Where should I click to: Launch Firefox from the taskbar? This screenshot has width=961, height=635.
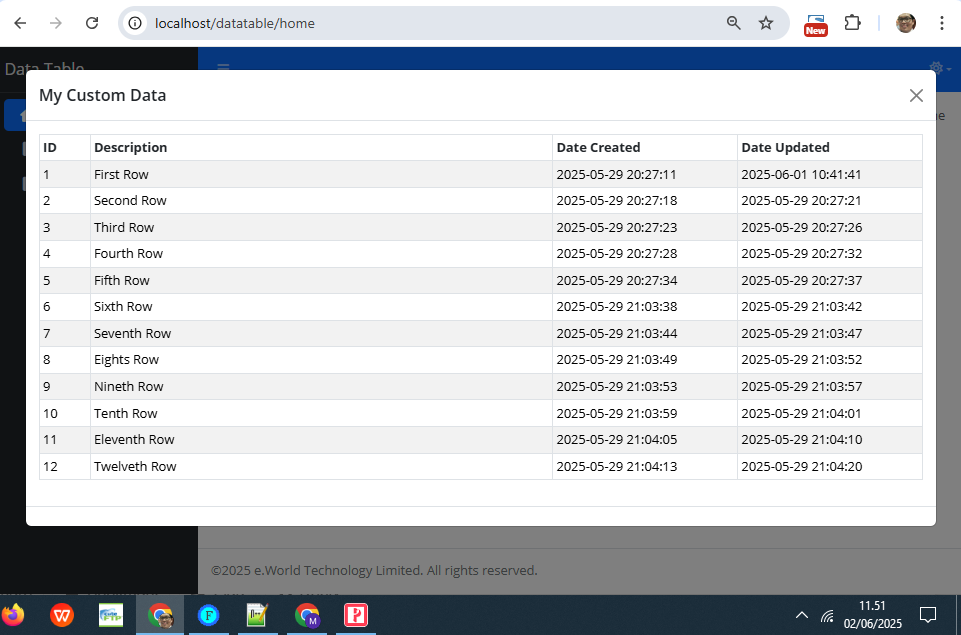(13, 614)
